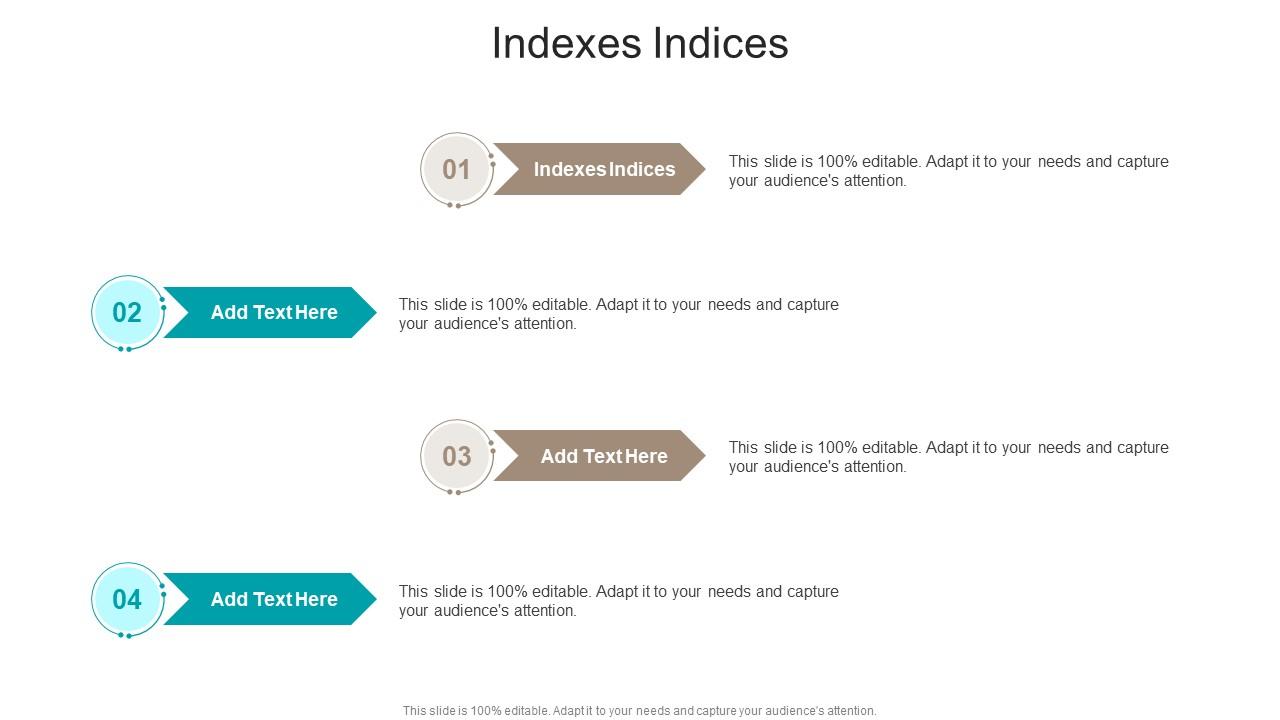Select the description paragraph for item 02
Viewport: 1280px width, 720px height.
(618, 314)
